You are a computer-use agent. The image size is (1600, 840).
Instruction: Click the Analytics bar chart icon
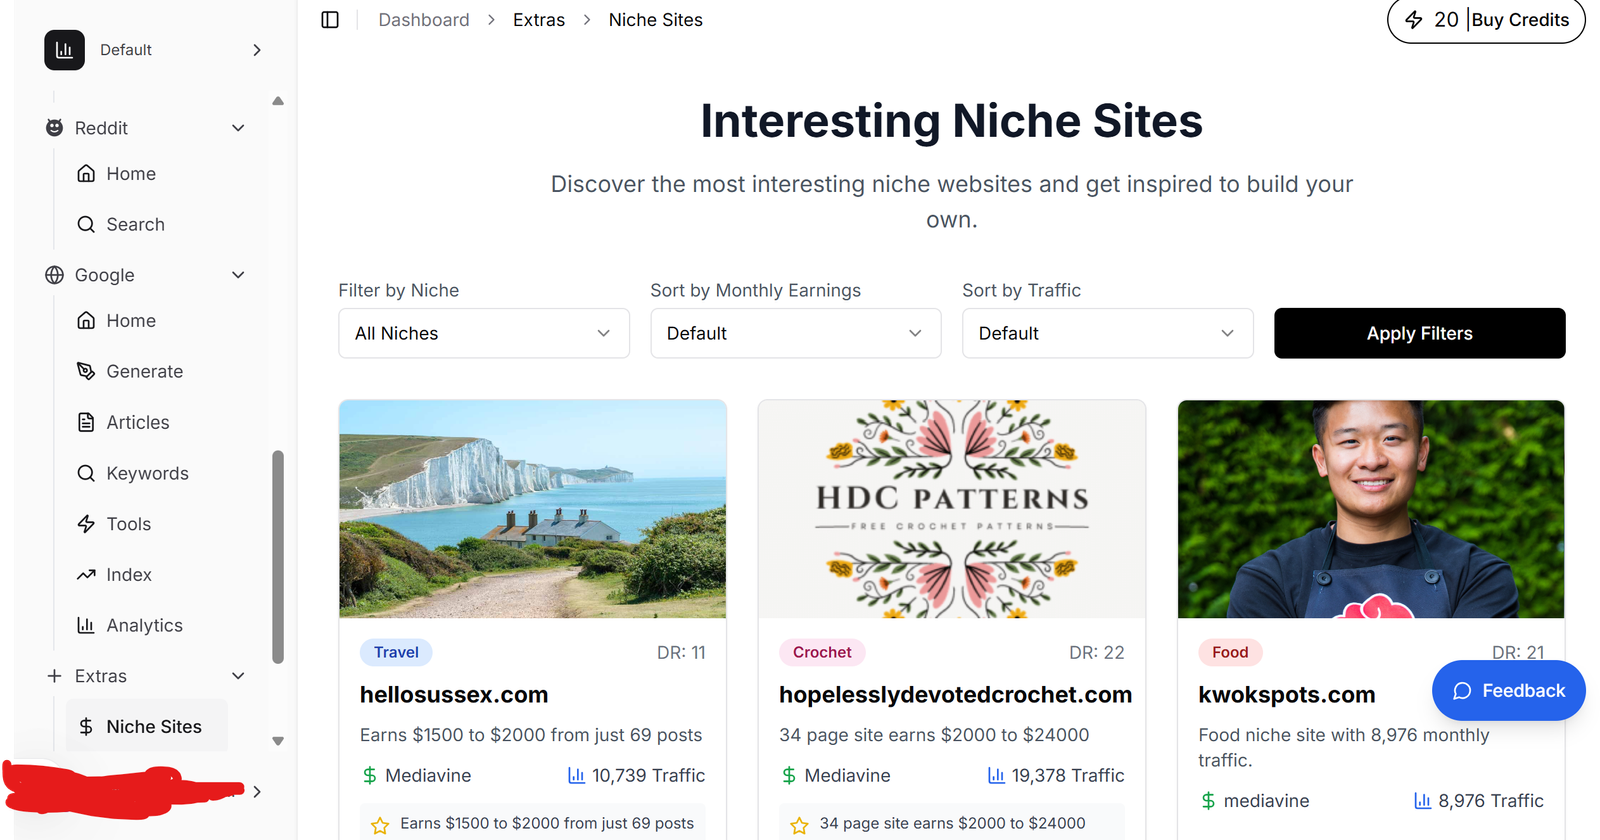87,626
